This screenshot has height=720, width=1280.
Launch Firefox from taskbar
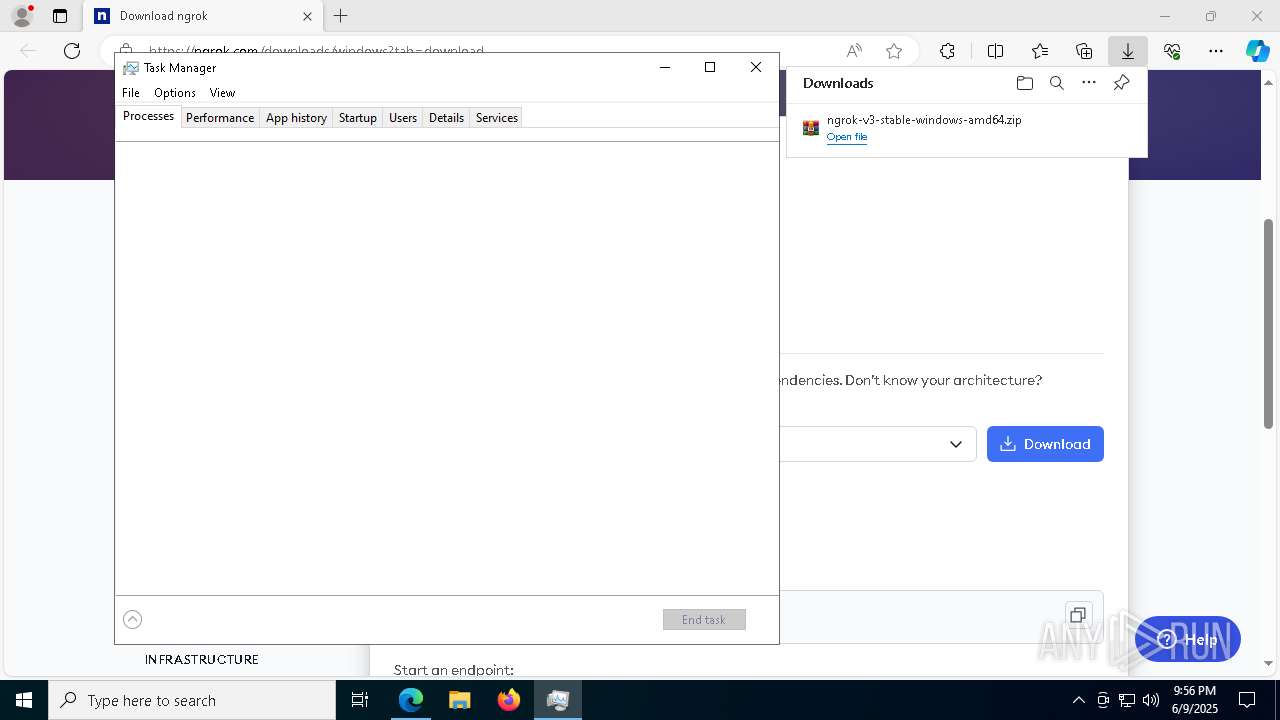(x=509, y=700)
